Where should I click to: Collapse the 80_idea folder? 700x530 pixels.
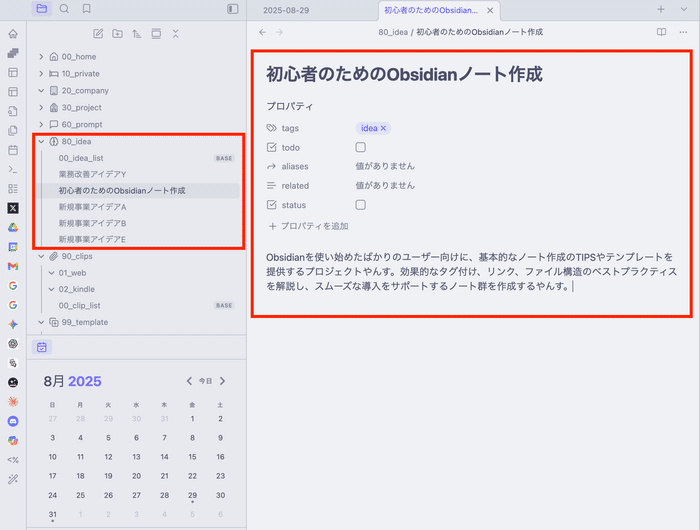[x=41, y=142]
